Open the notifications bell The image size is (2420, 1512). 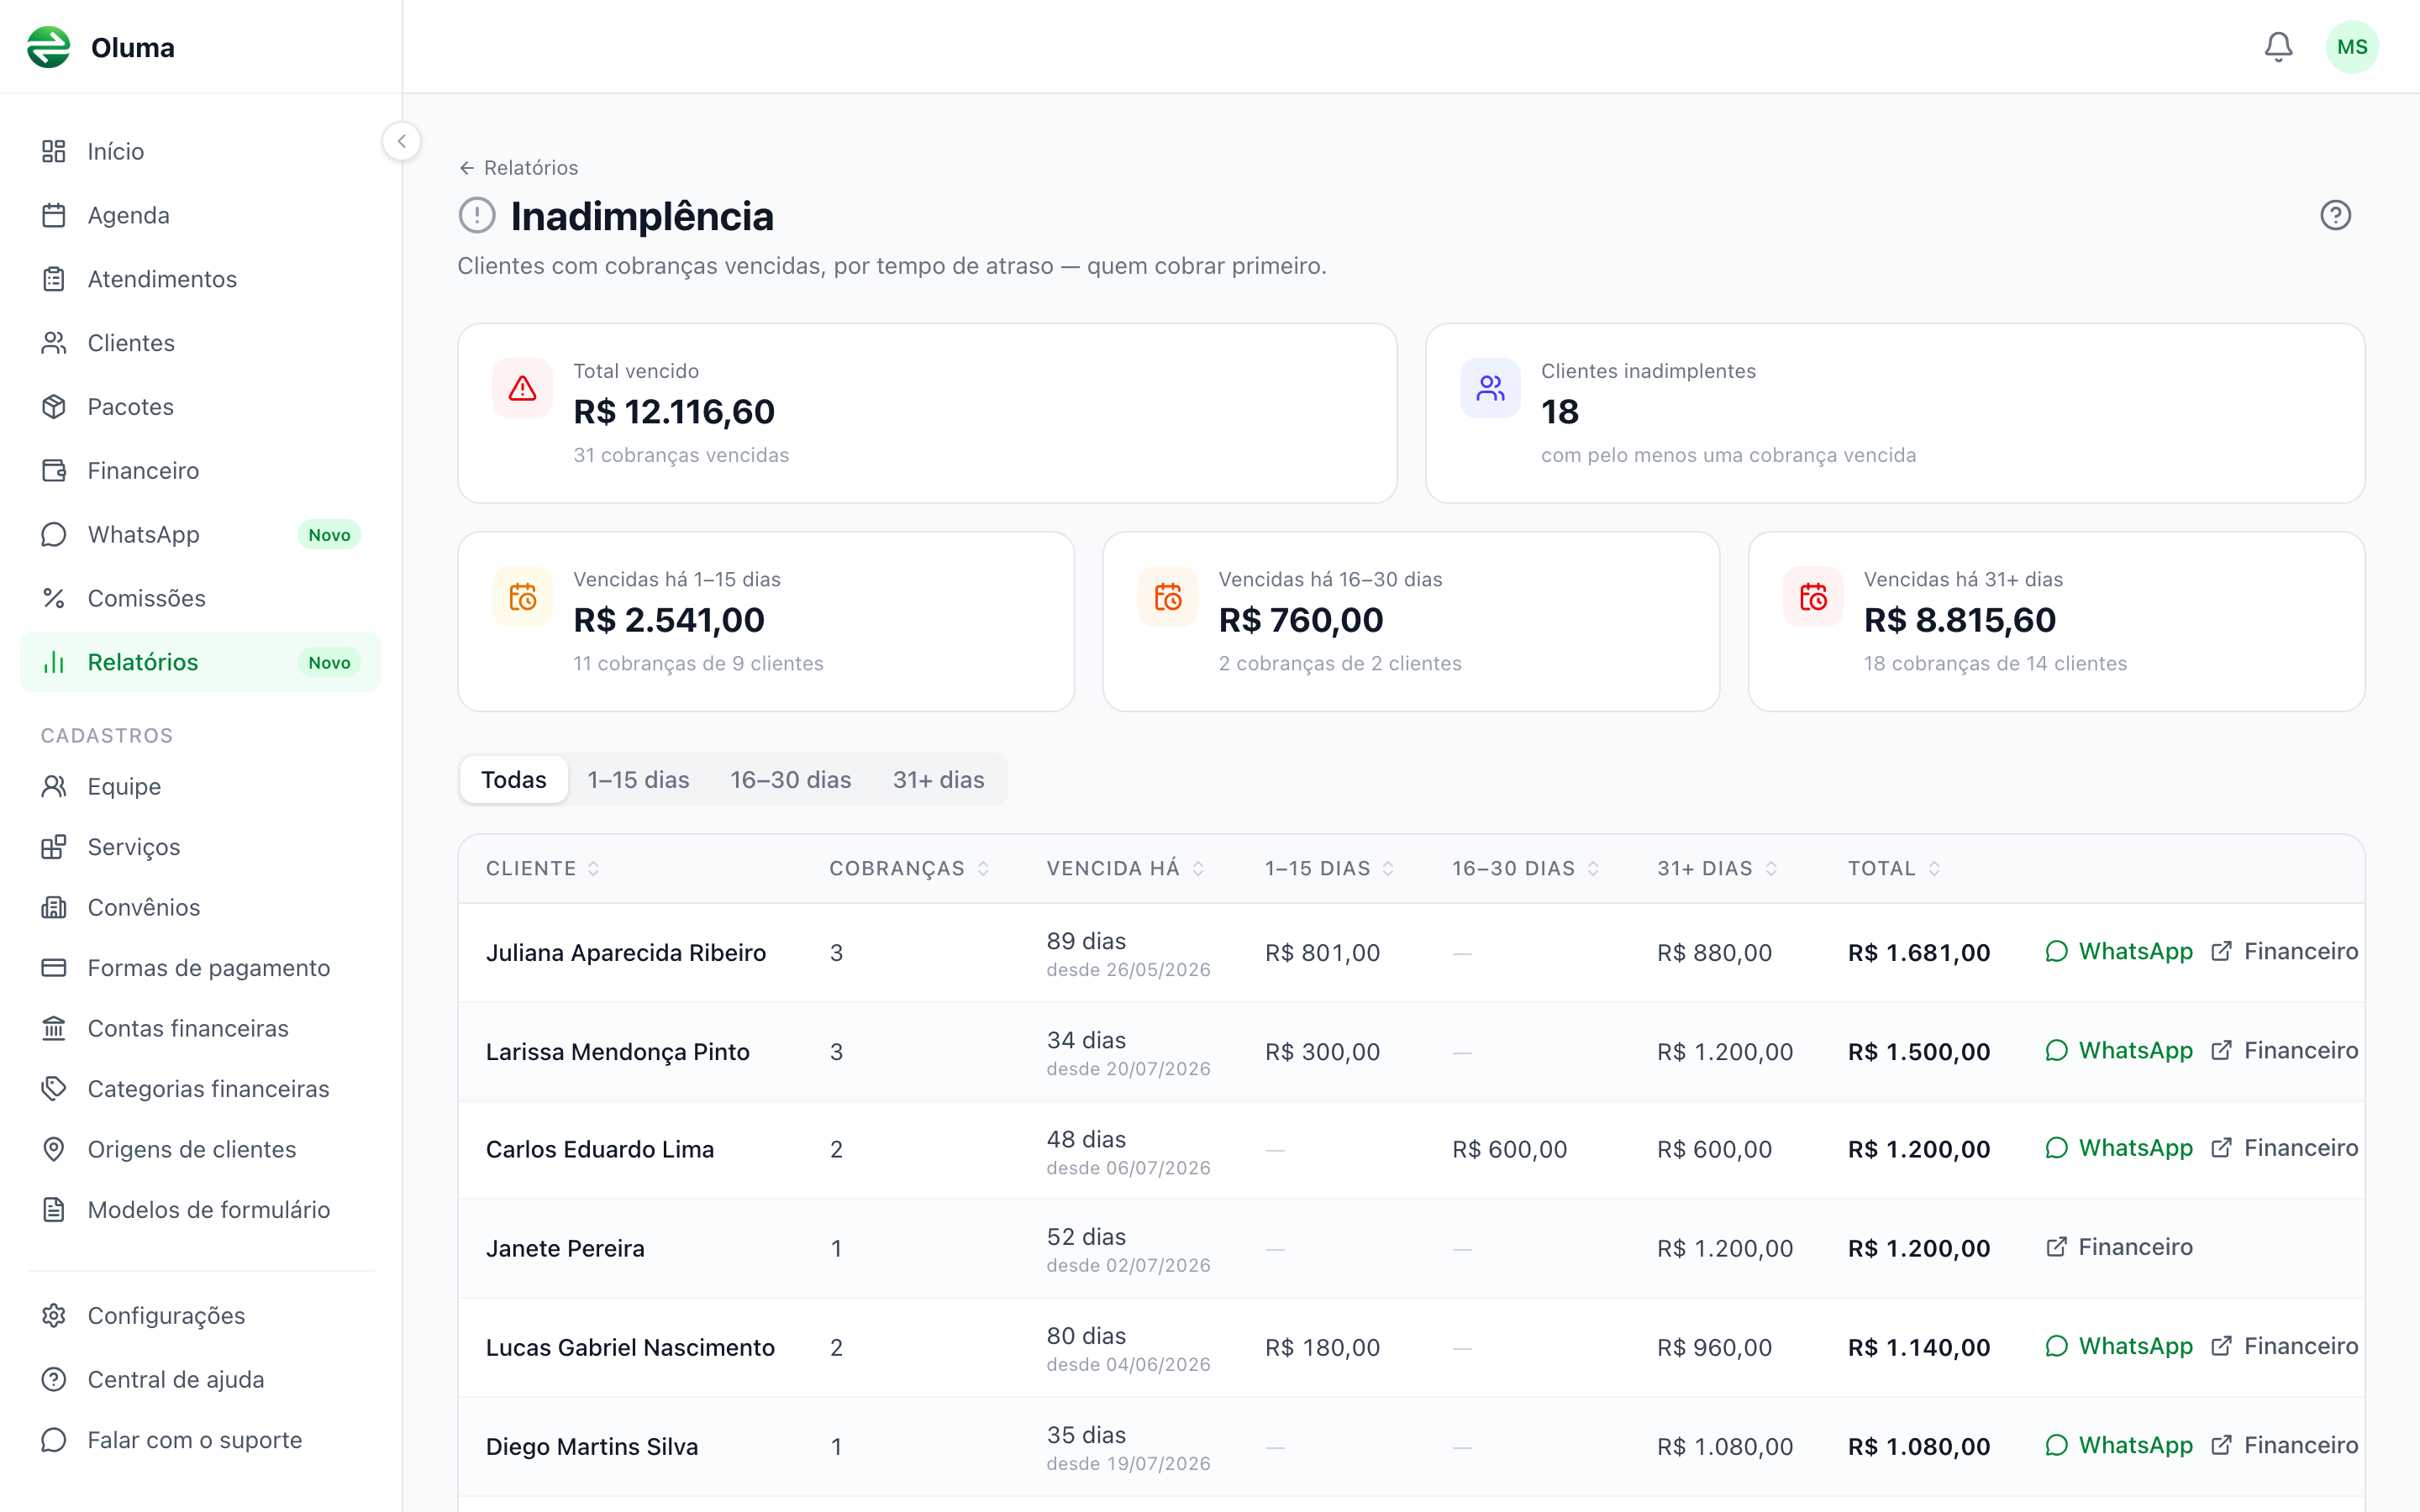click(2278, 47)
